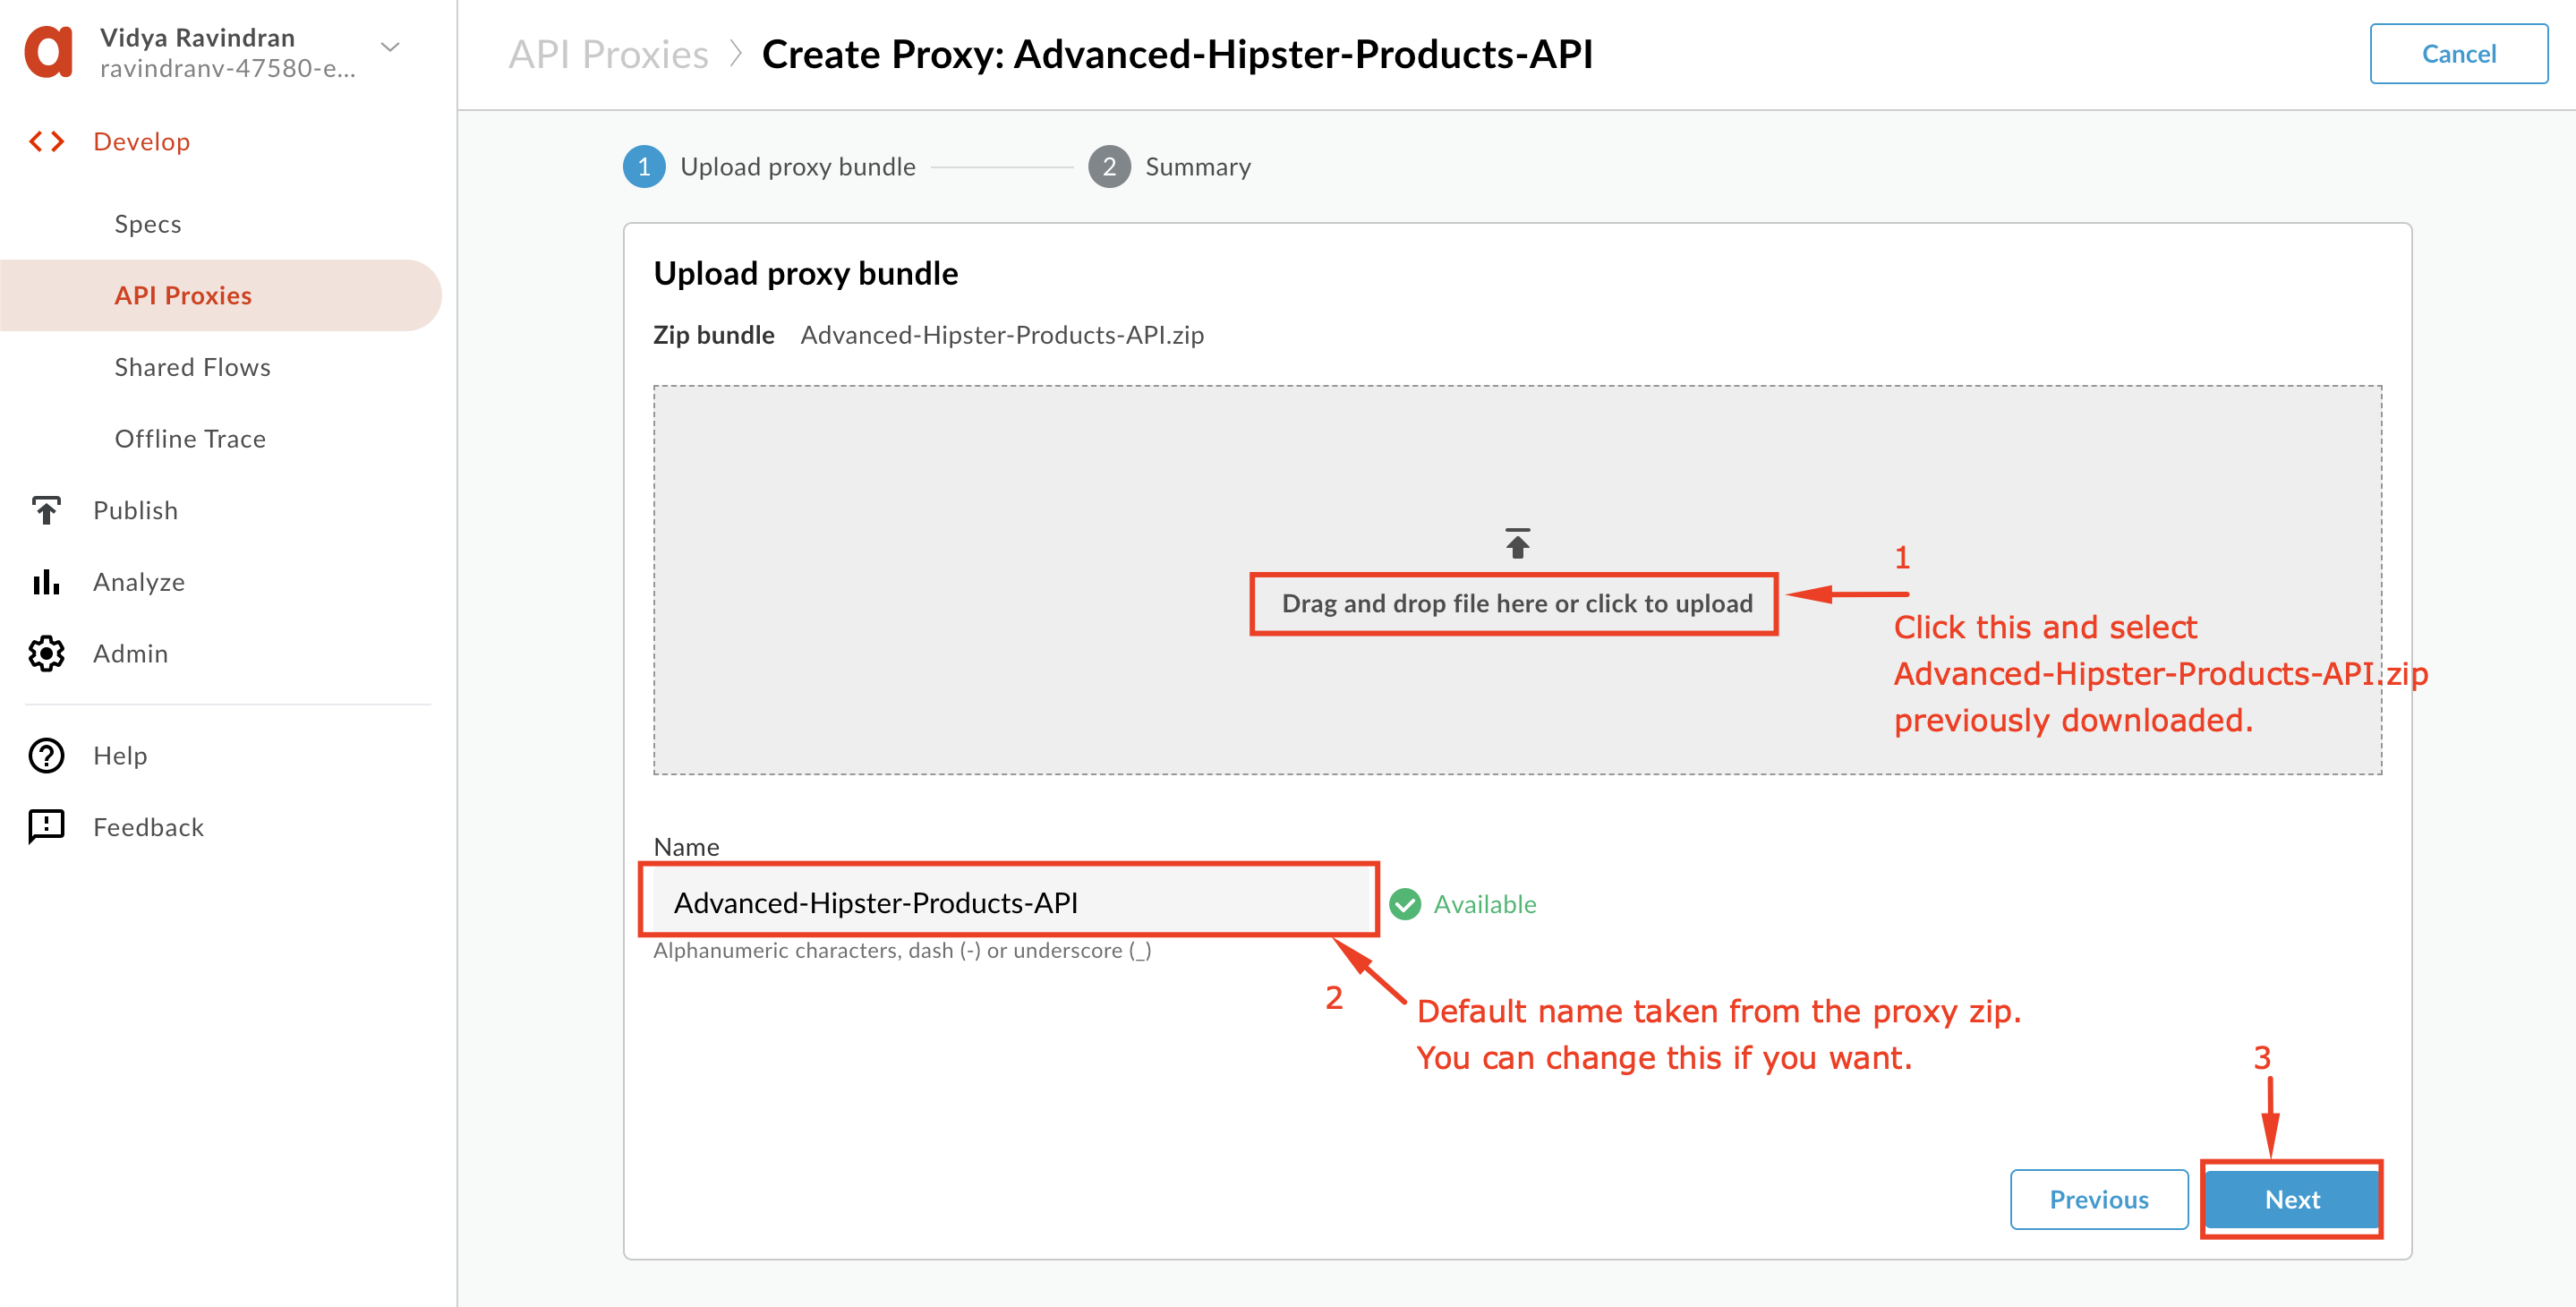2576x1307 pixels.
Task: Click the Apigee logo icon
Action: pos(48,53)
